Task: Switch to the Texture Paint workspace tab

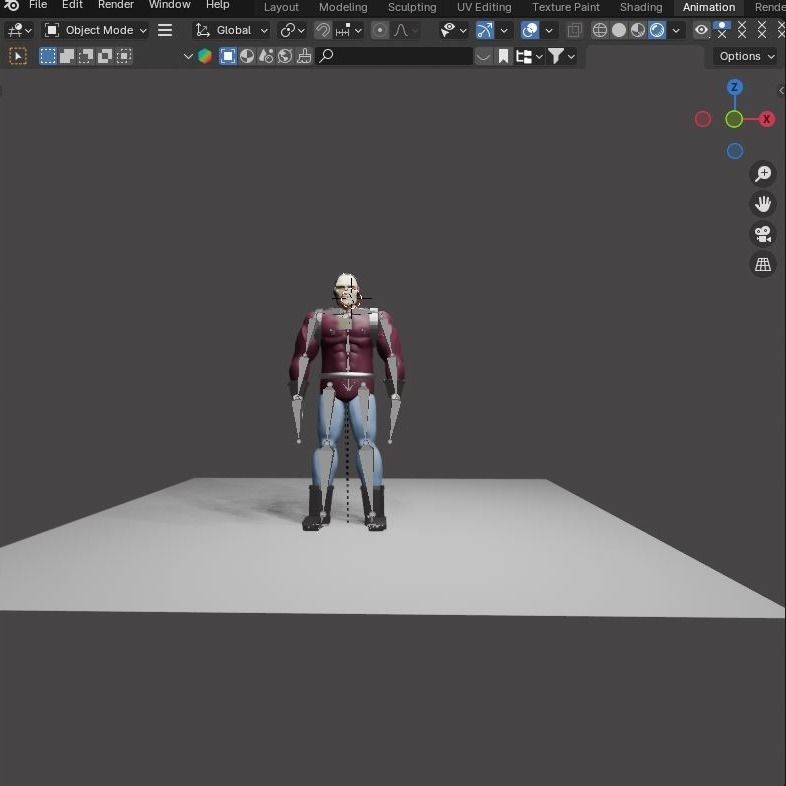Action: 565,7
